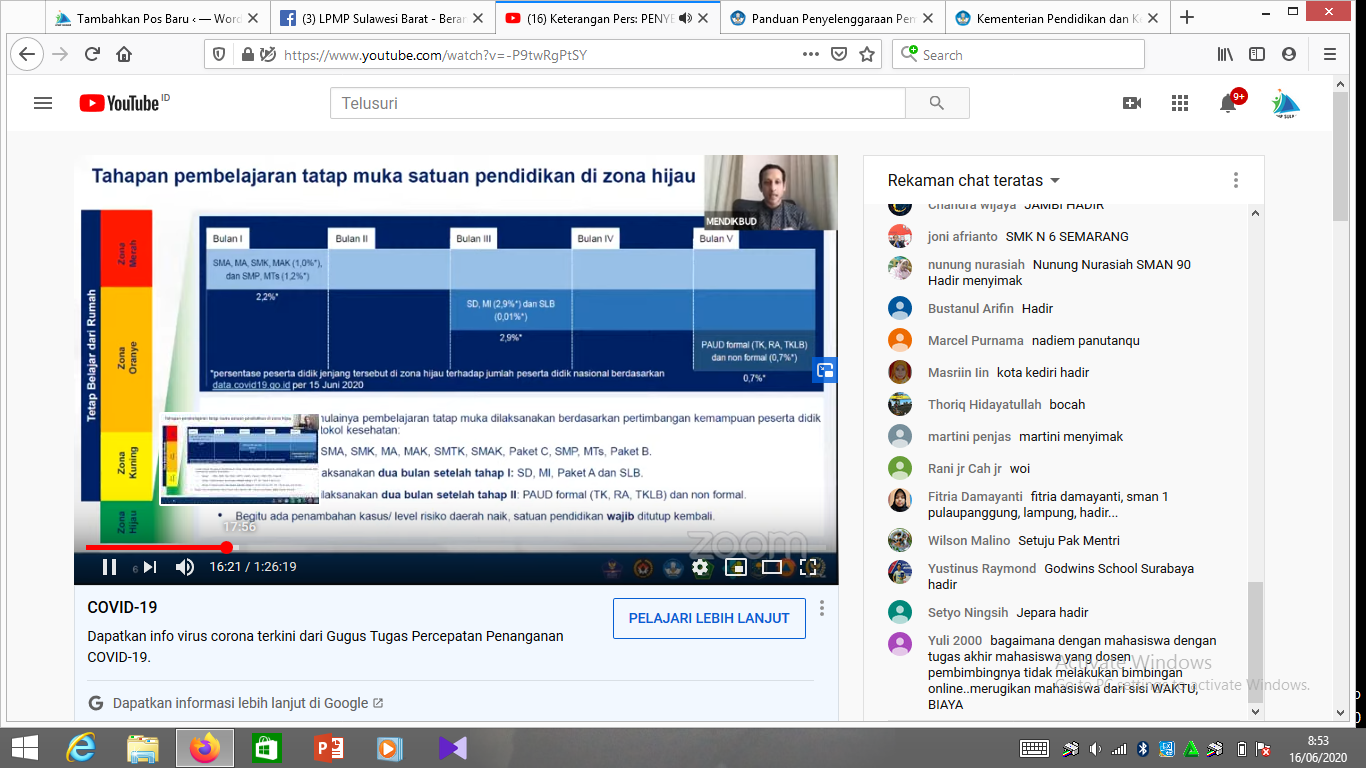The height and width of the screenshot is (768, 1366).
Task: Switch video to miniplayer mode
Action: 736,567
